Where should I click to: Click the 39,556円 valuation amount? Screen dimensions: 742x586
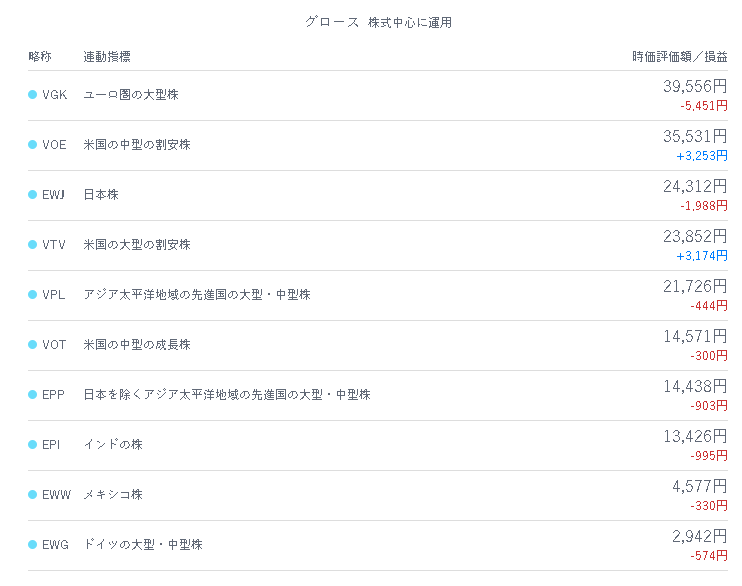tap(695, 86)
